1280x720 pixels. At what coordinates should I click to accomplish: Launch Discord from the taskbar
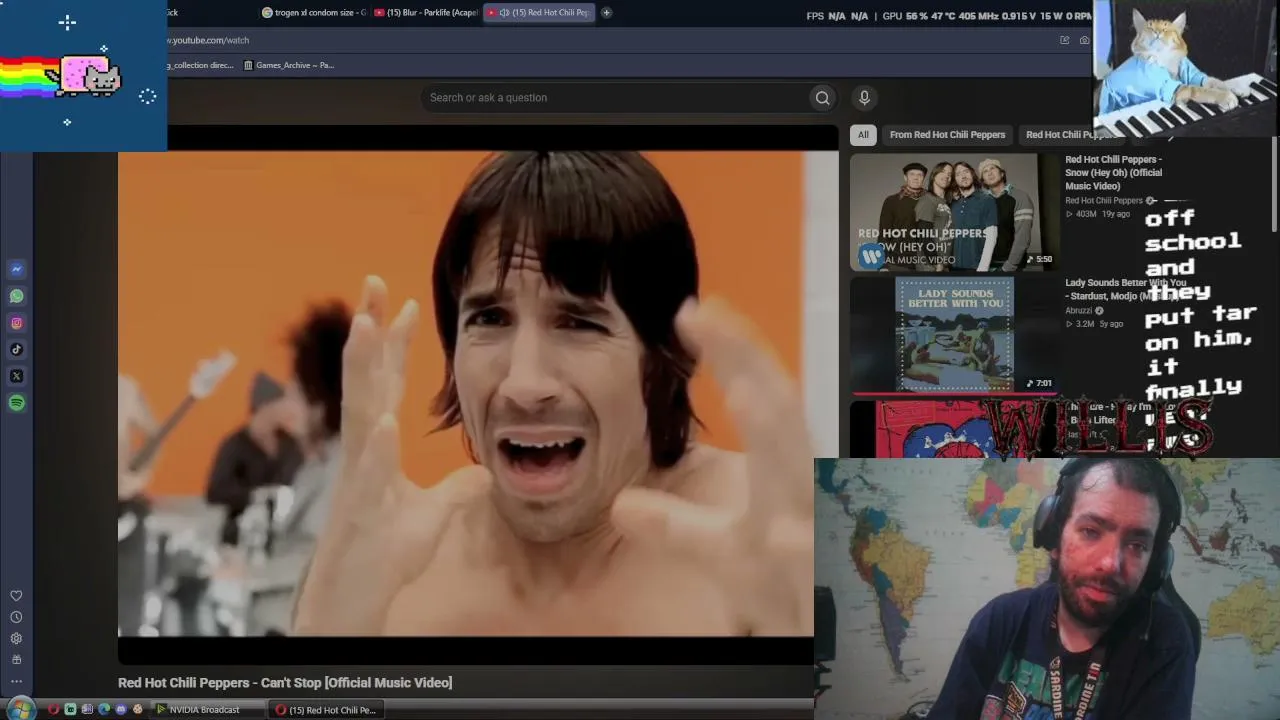[x=121, y=710]
